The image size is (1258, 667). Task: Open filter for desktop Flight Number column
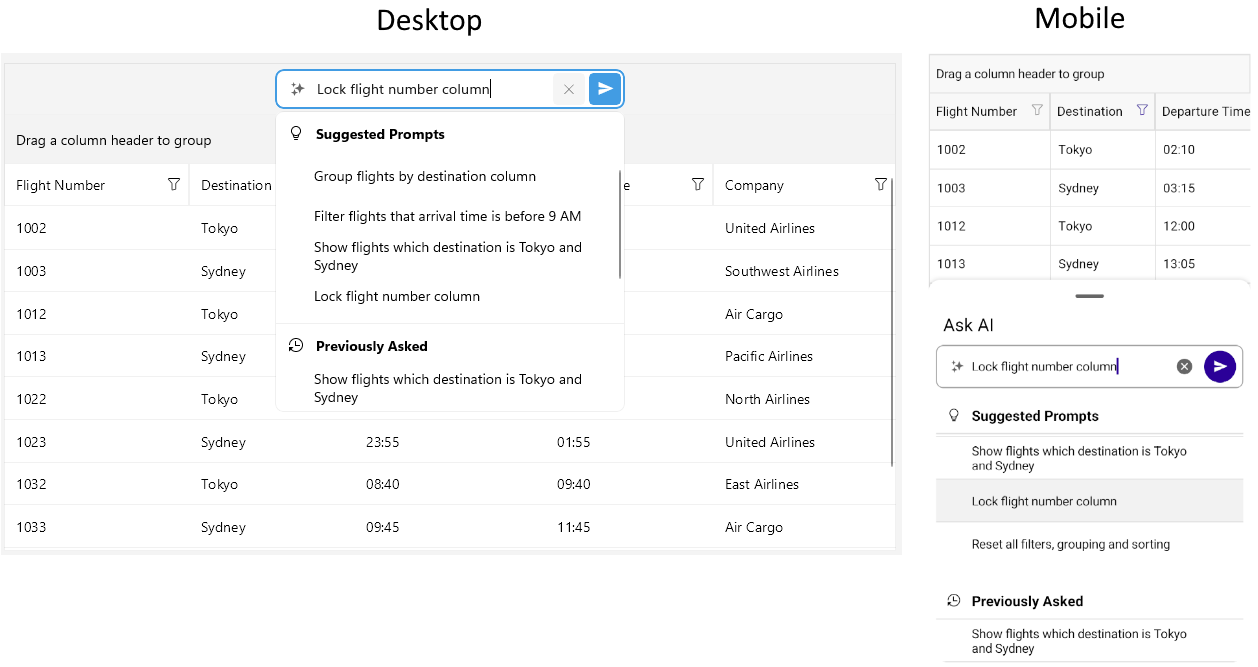pyautogui.click(x=174, y=185)
